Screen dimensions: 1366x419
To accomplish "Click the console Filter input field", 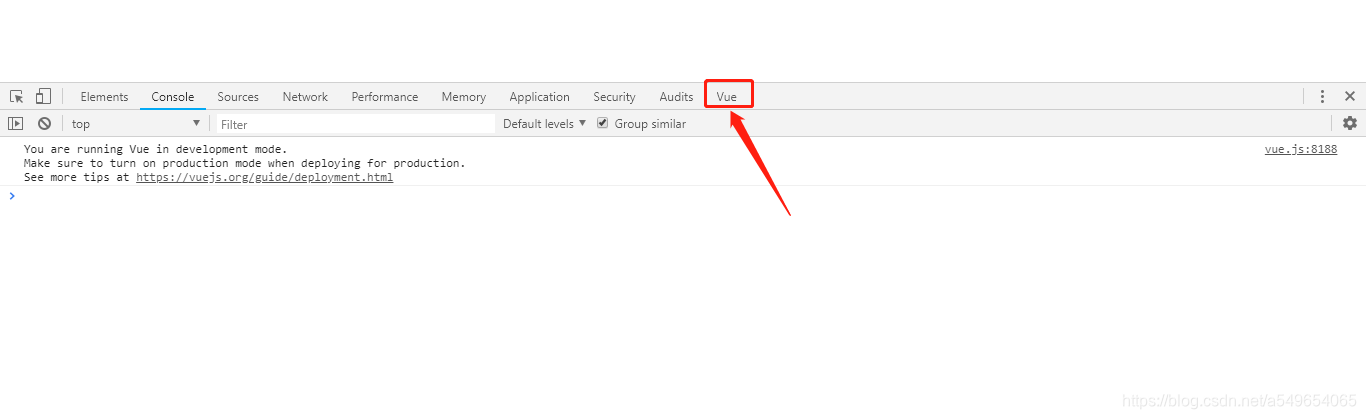I will pos(356,124).
